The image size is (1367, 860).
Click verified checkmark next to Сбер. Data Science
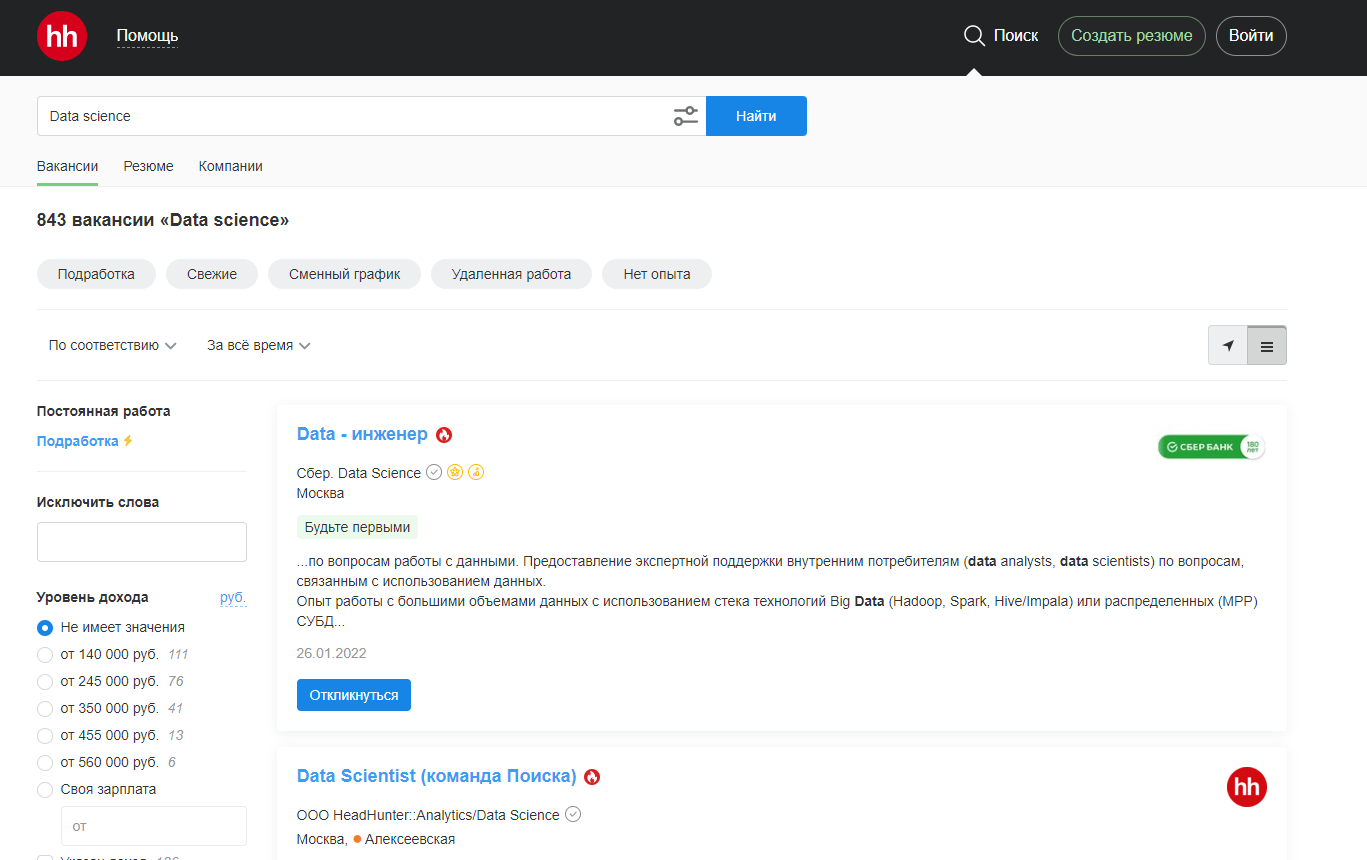coord(434,473)
